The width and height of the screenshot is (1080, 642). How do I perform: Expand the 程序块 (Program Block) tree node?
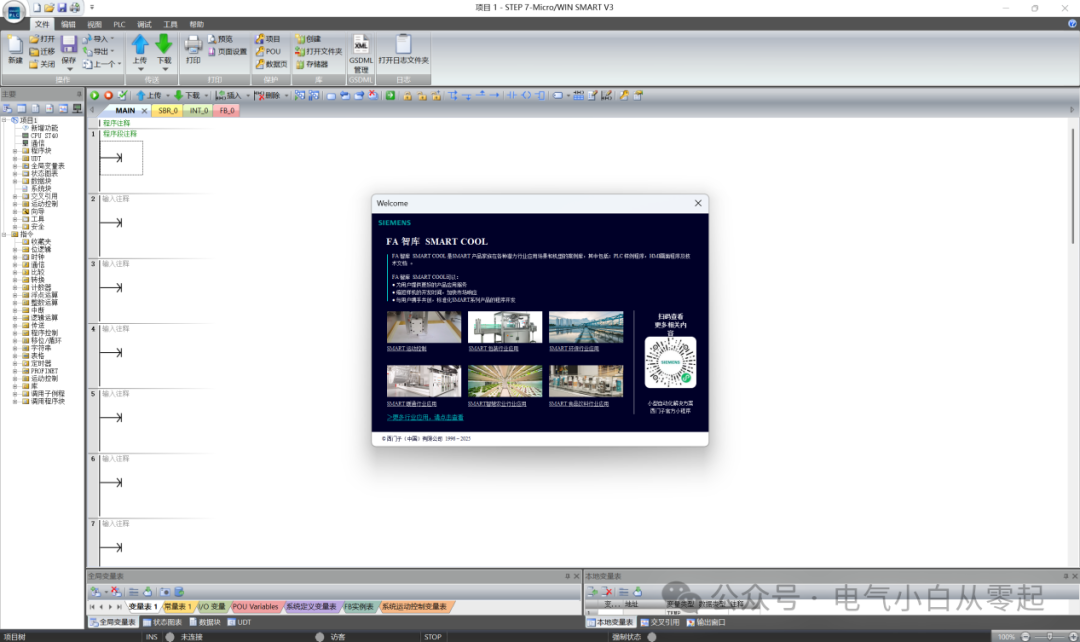14,150
